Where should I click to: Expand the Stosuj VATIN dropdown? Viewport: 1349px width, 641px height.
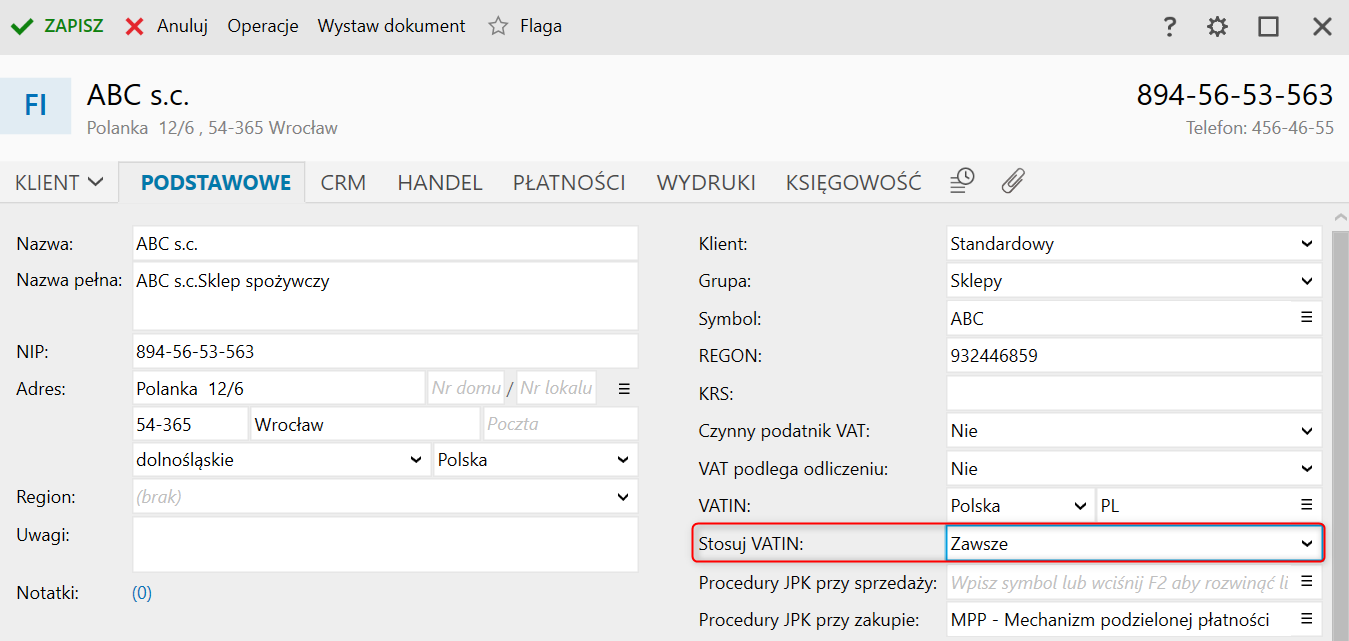coord(1306,543)
